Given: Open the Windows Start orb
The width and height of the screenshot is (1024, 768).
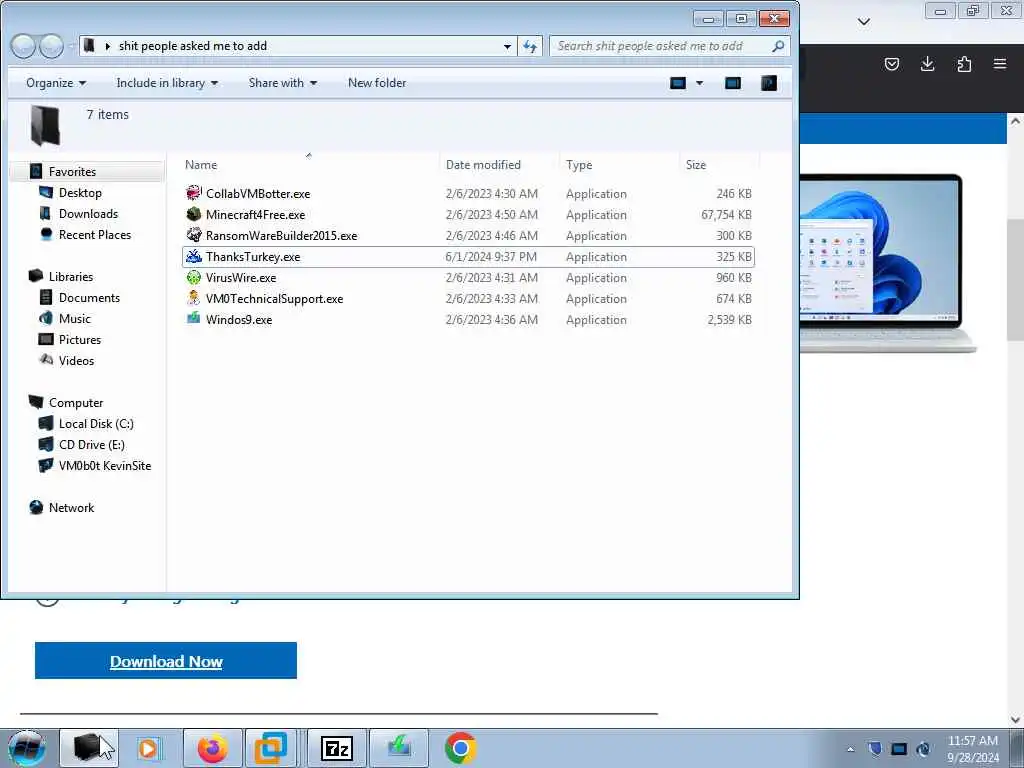Looking at the screenshot, I should coord(26,748).
